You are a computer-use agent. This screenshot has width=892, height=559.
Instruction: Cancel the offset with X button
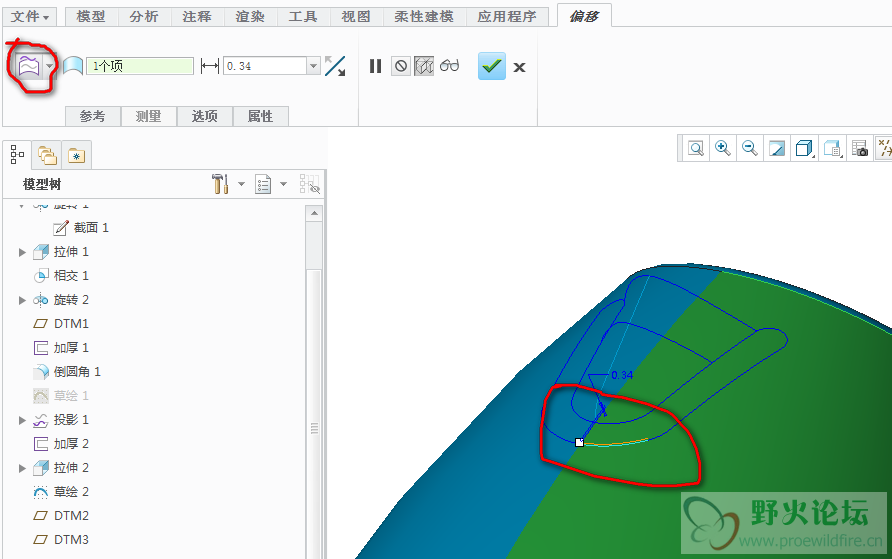tap(519, 67)
